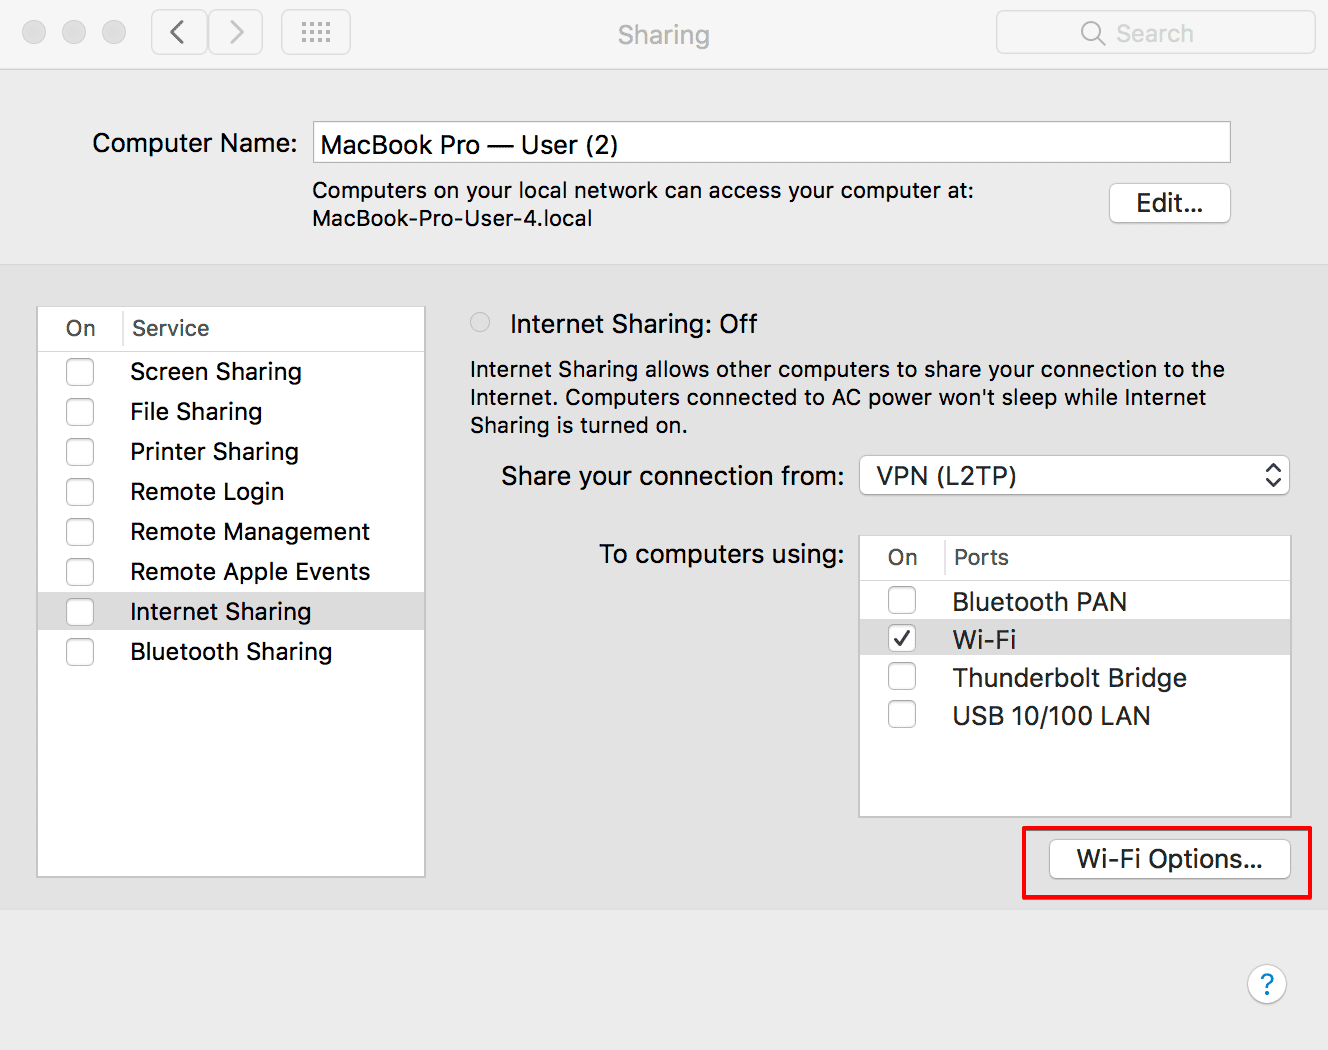Image resolution: width=1328 pixels, height=1050 pixels.
Task: Turn on the File Sharing checkbox
Action: click(80, 412)
